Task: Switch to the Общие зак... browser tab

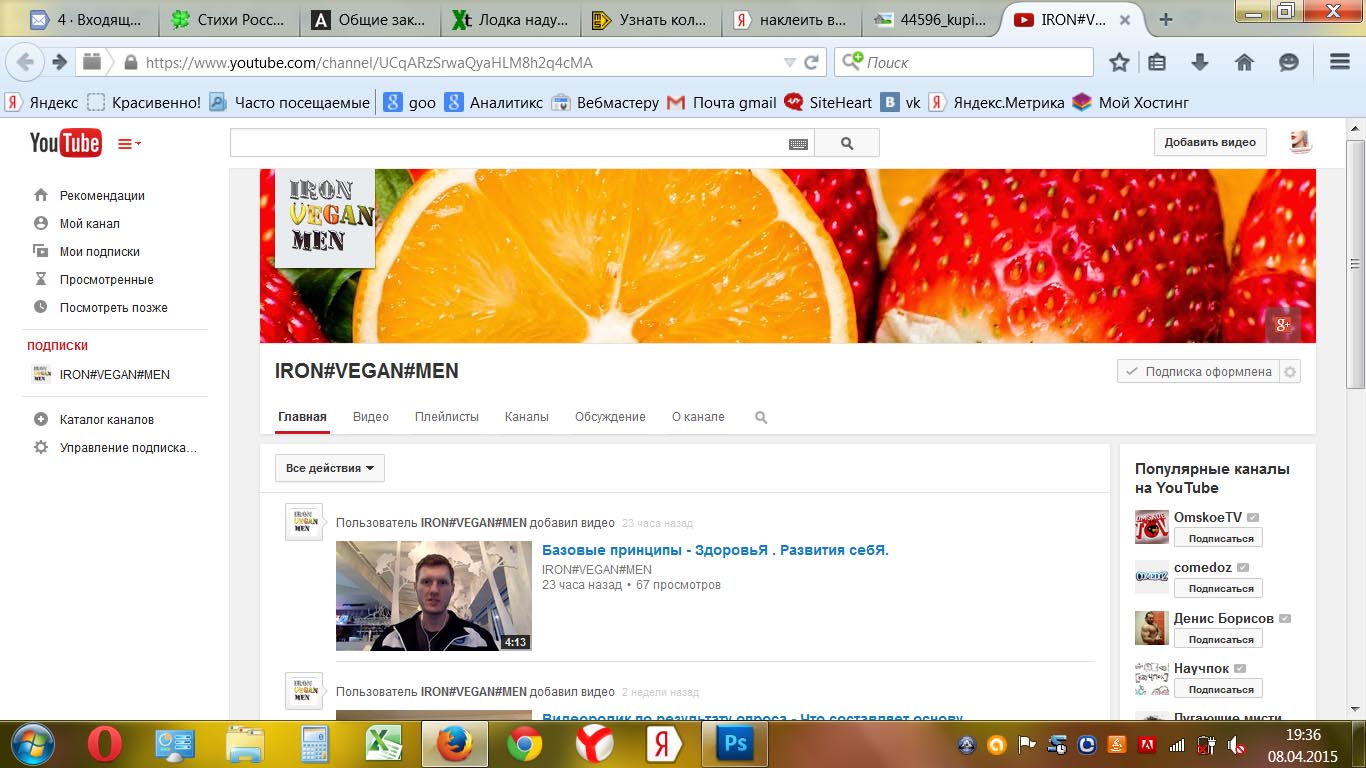Action: tap(370, 19)
